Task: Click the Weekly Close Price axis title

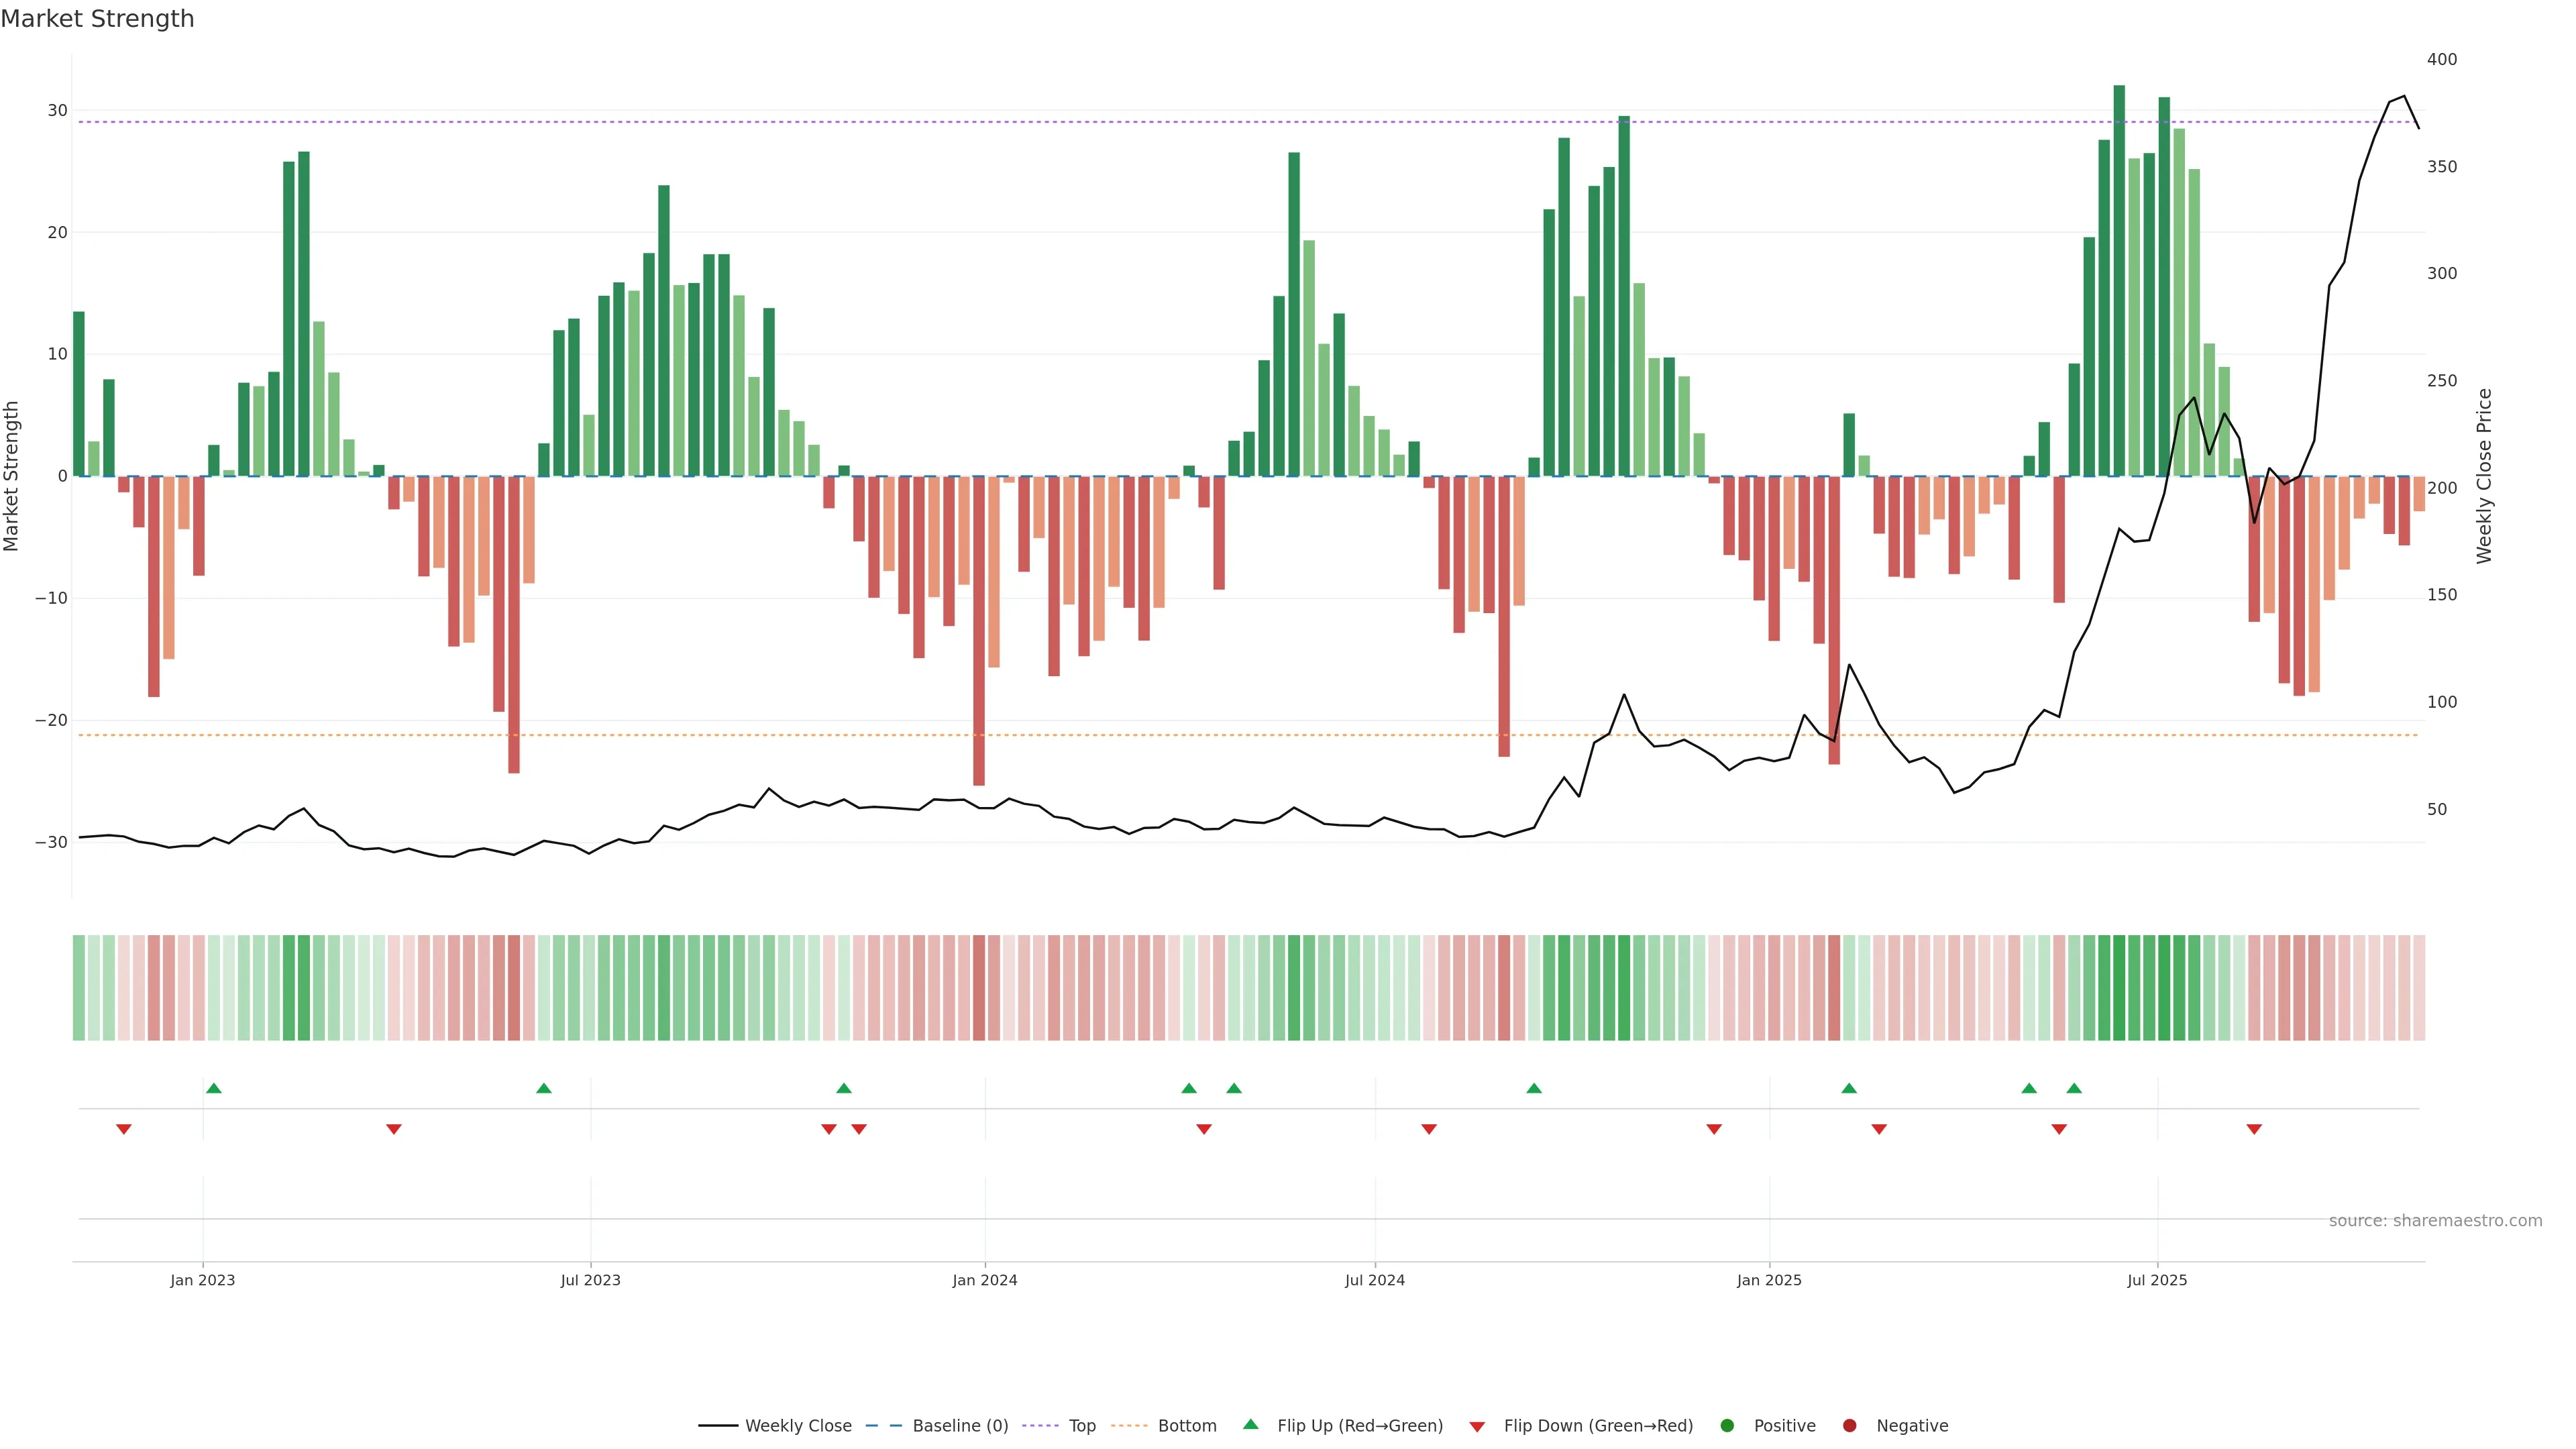Action: 2484,476
